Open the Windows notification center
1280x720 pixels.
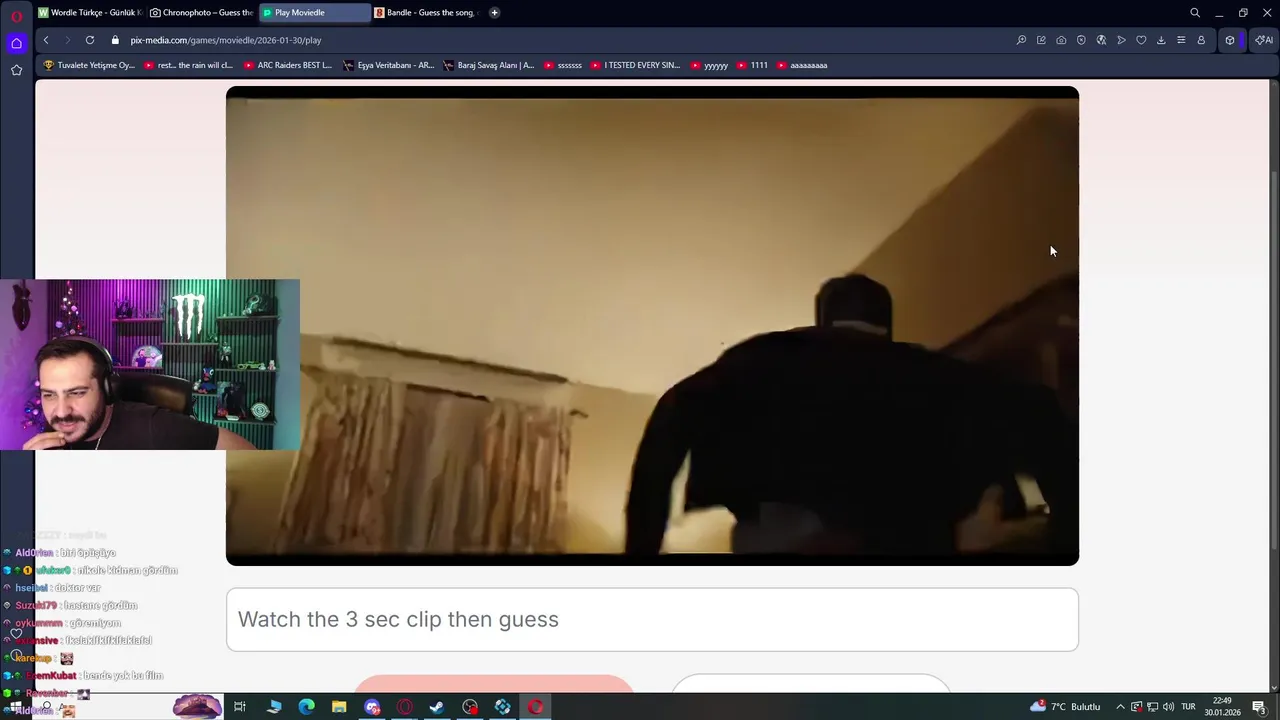(1259, 707)
